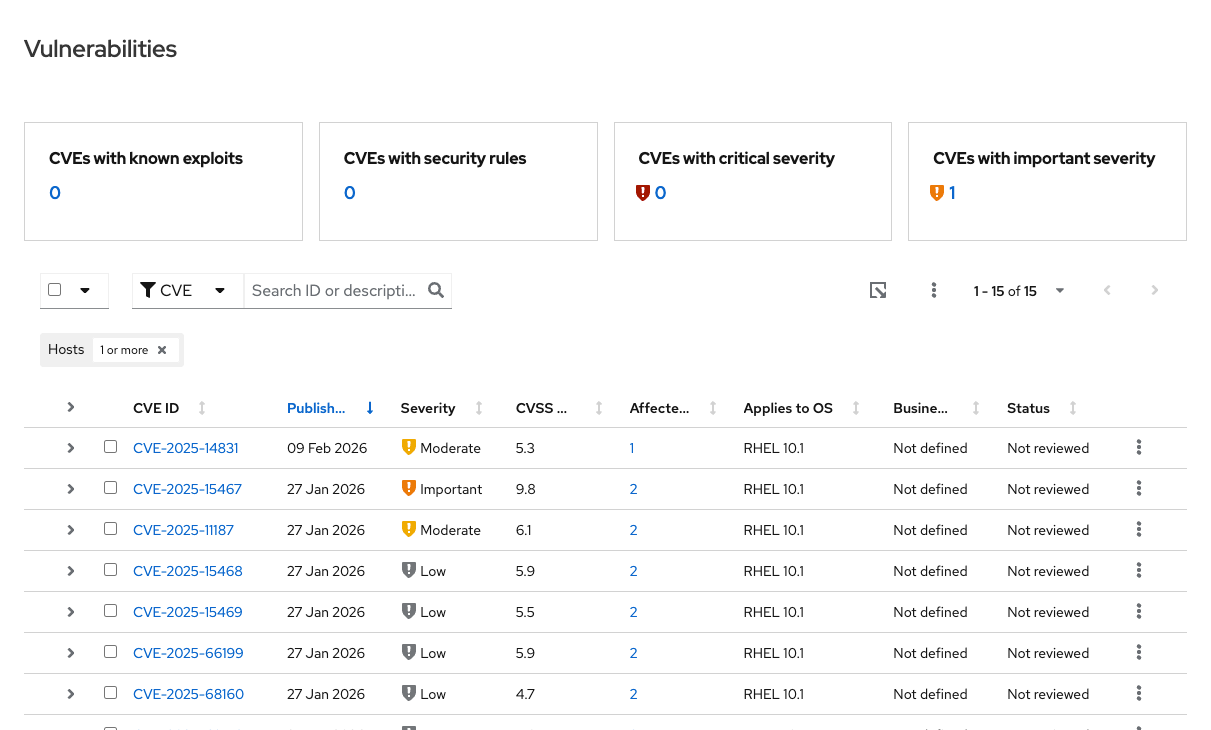
Task: Go to next page arrow
Action: click(x=1155, y=290)
